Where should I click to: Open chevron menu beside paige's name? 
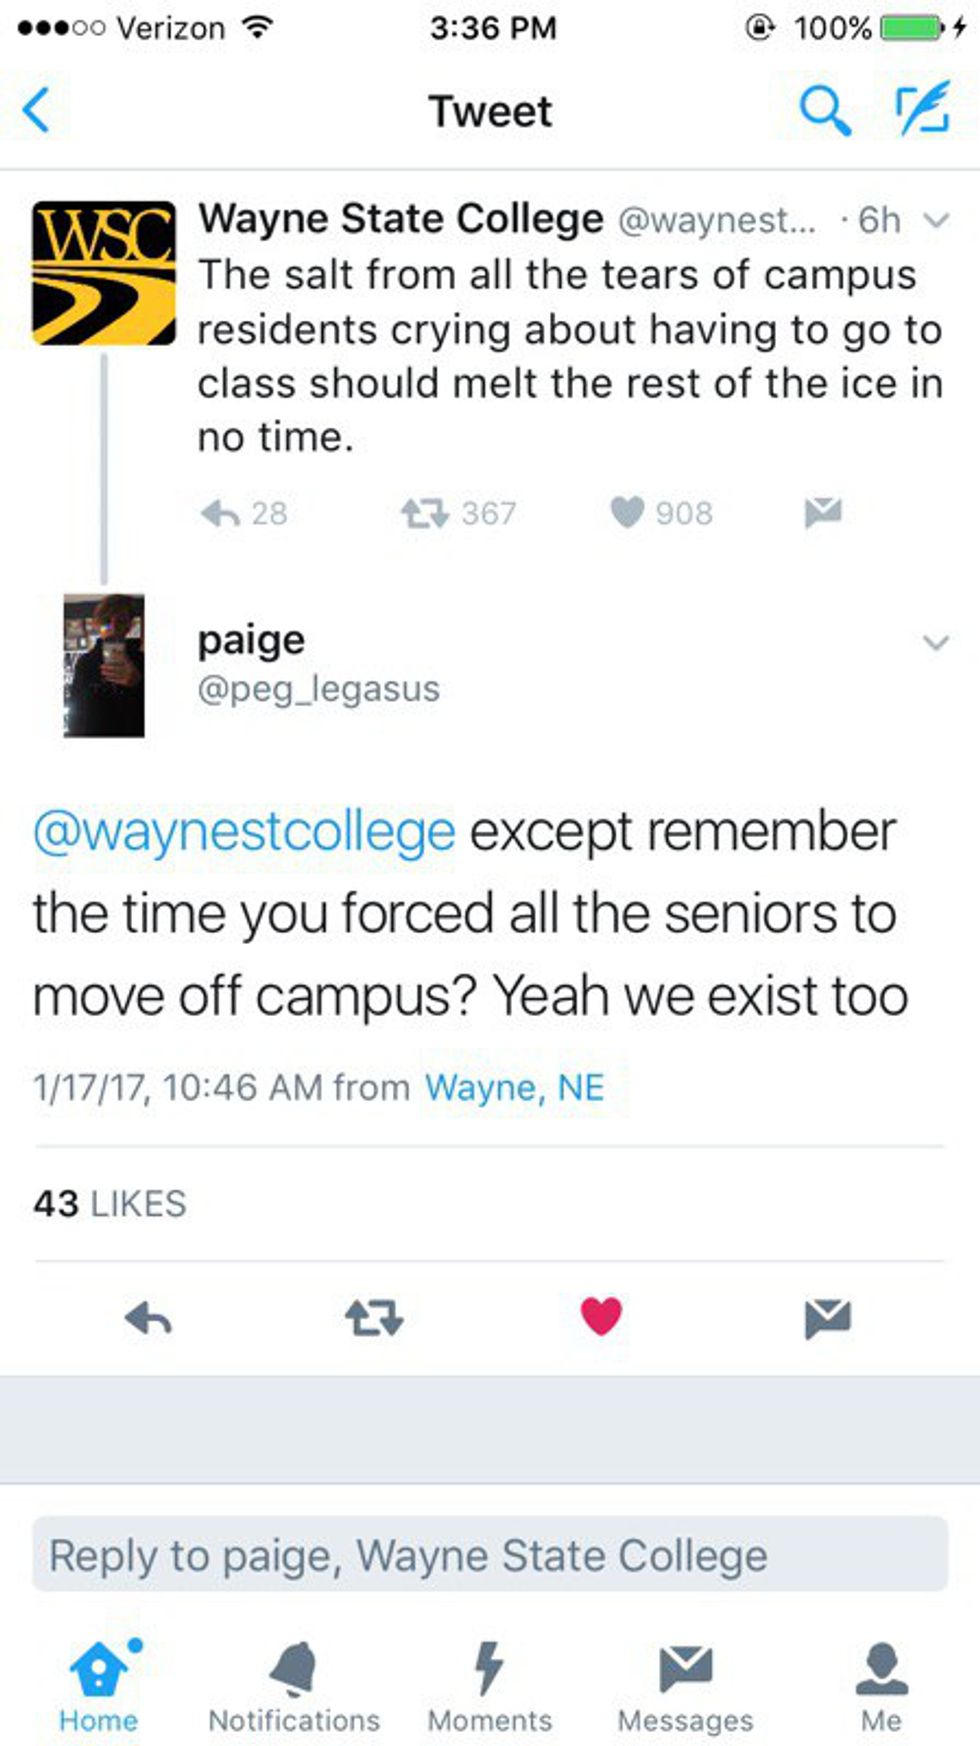[936, 643]
